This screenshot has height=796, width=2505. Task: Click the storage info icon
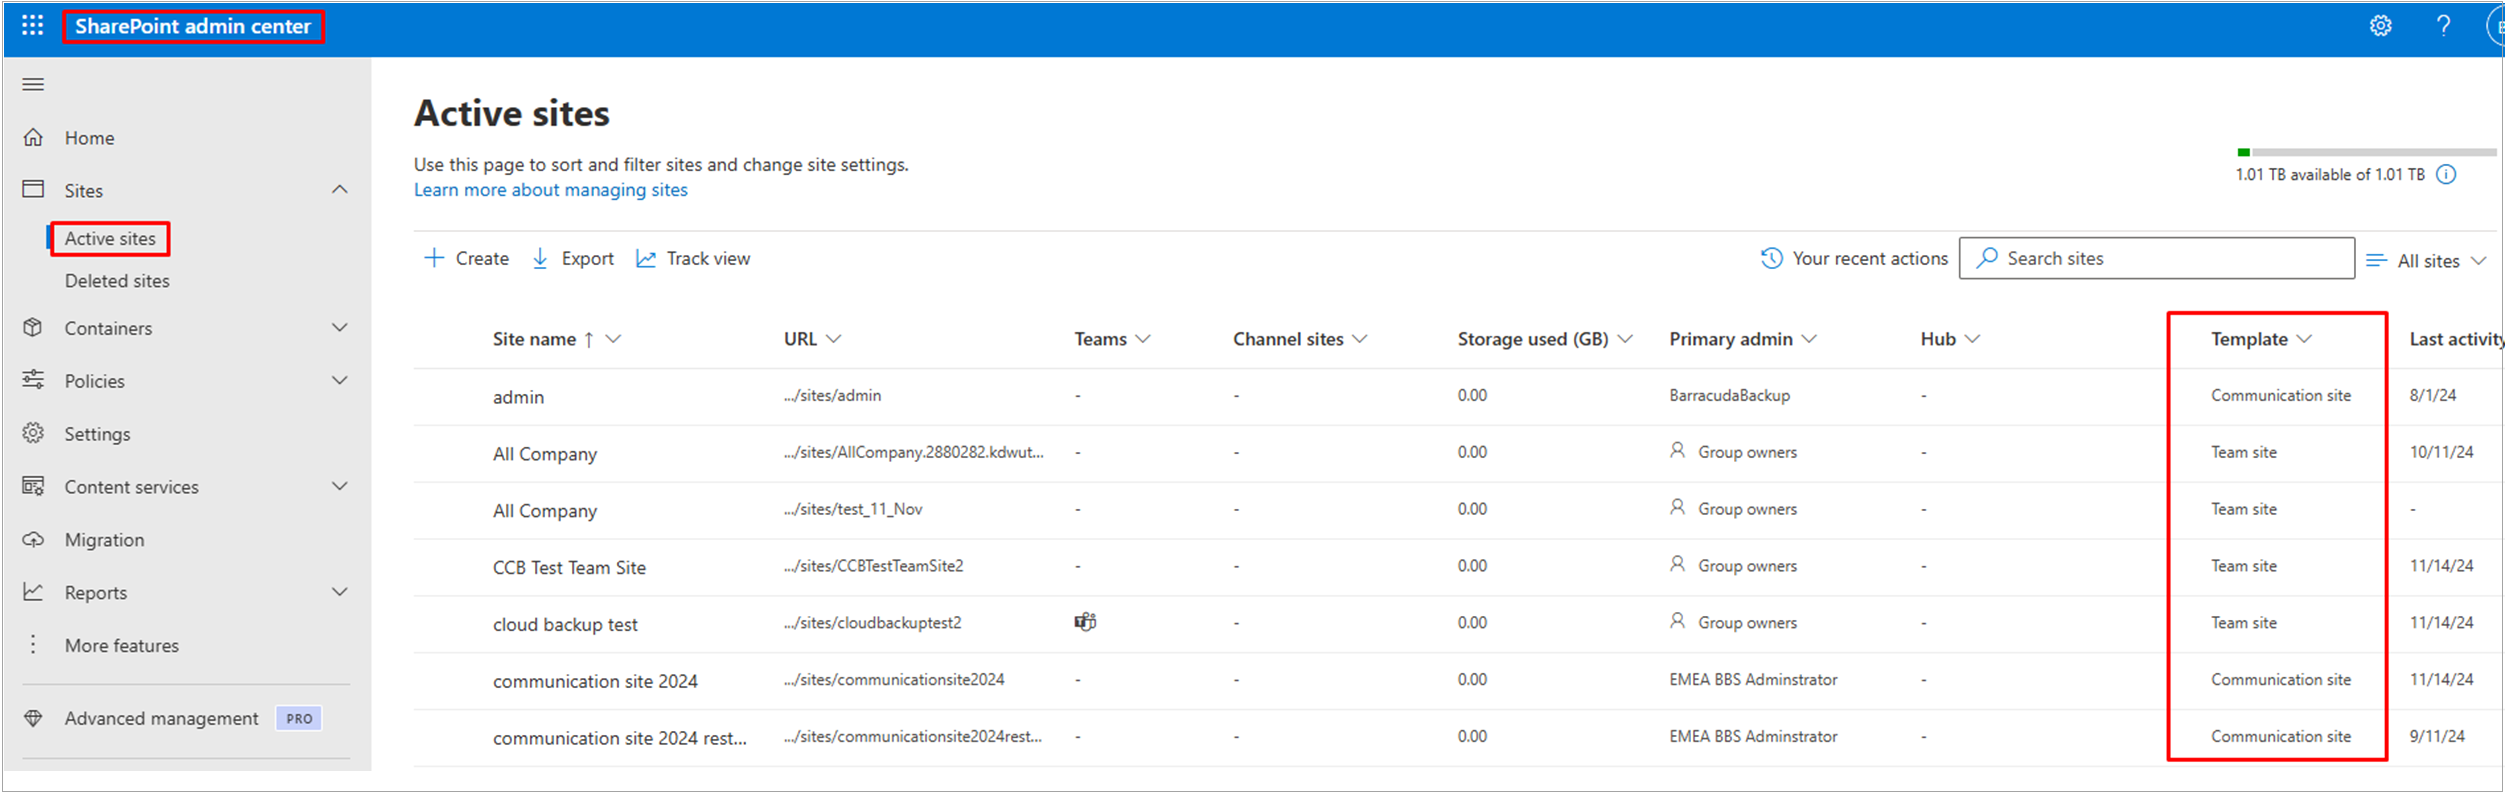click(2446, 175)
